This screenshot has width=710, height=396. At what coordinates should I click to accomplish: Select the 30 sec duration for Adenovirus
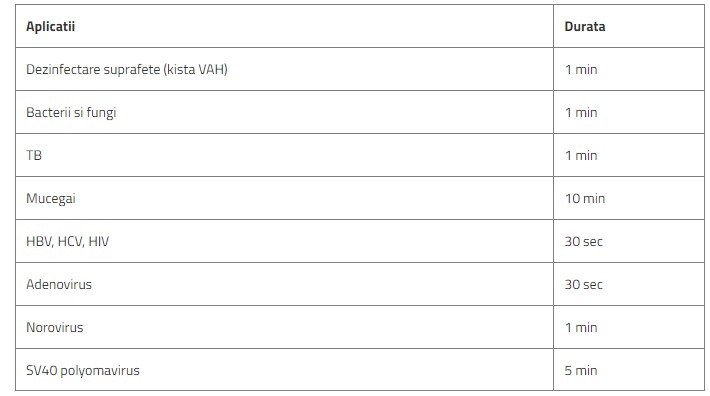(x=584, y=284)
